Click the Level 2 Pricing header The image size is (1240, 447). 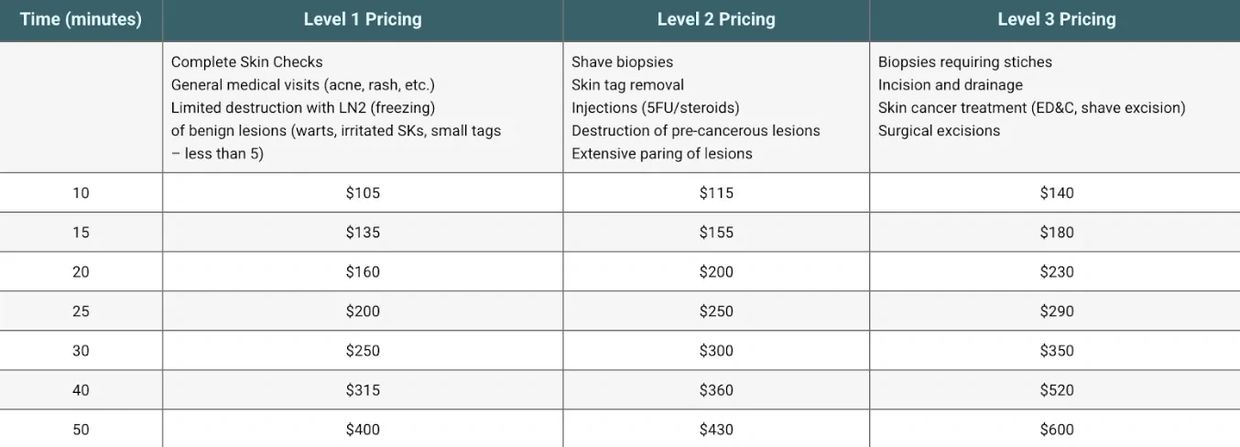coord(716,19)
